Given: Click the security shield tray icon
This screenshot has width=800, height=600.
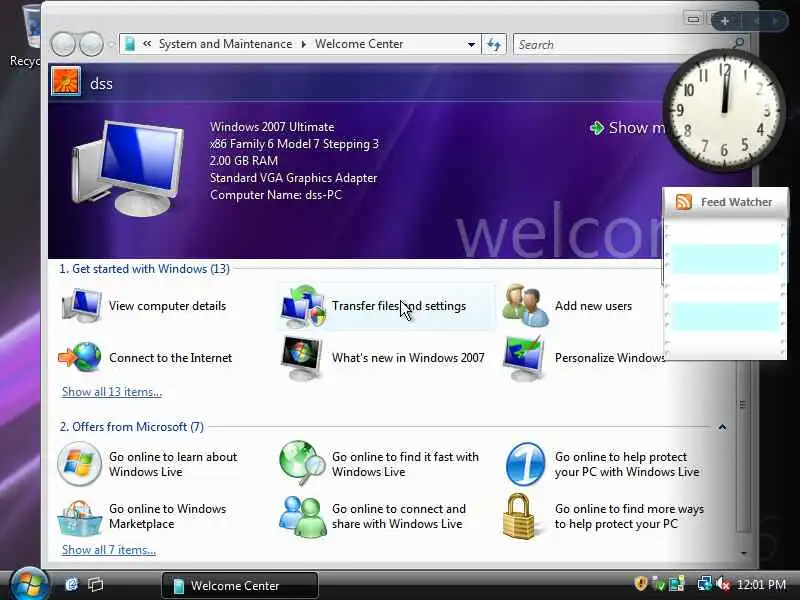Looking at the screenshot, I should pyautogui.click(x=641, y=583).
